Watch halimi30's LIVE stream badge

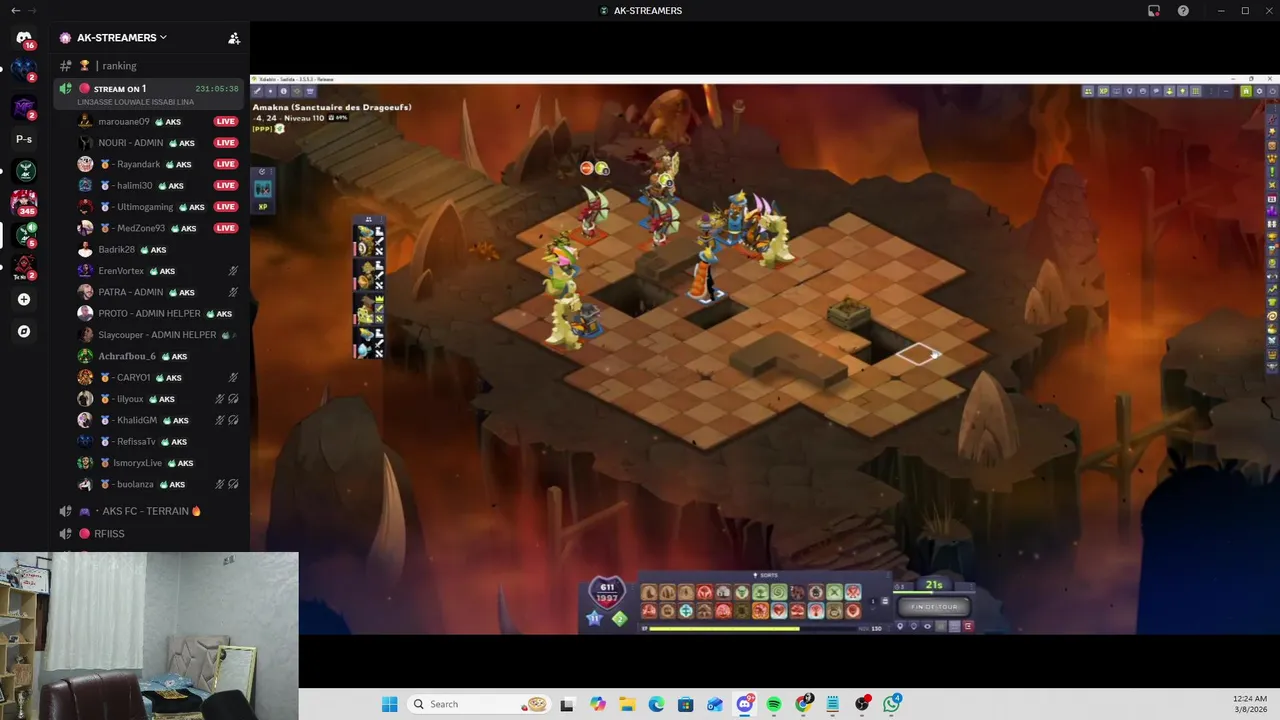click(x=226, y=185)
